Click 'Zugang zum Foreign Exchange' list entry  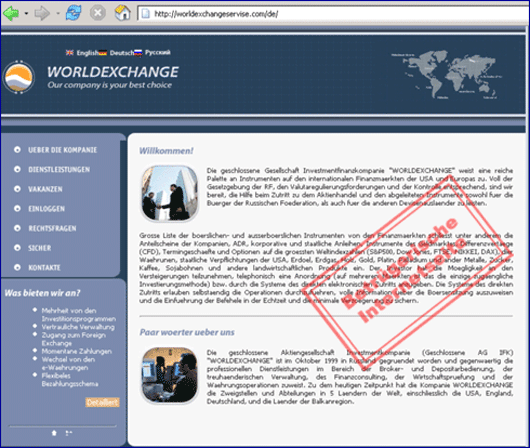click(74, 339)
